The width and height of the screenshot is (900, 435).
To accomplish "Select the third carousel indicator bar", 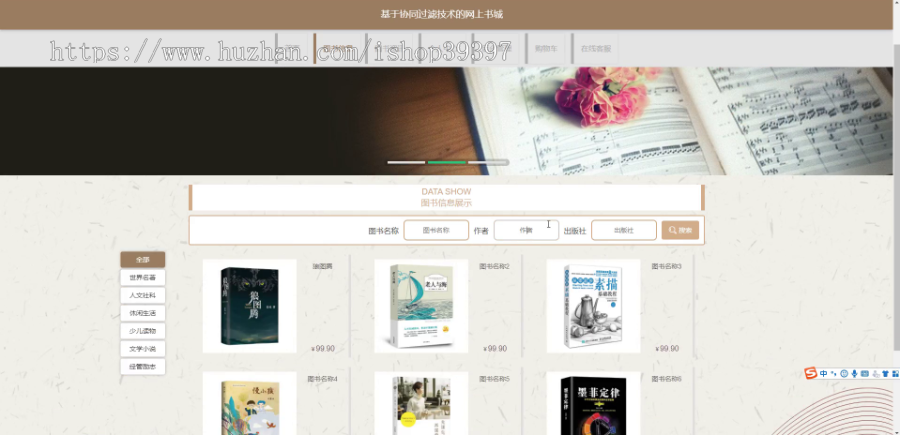I will pyautogui.click(x=488, y=162).
